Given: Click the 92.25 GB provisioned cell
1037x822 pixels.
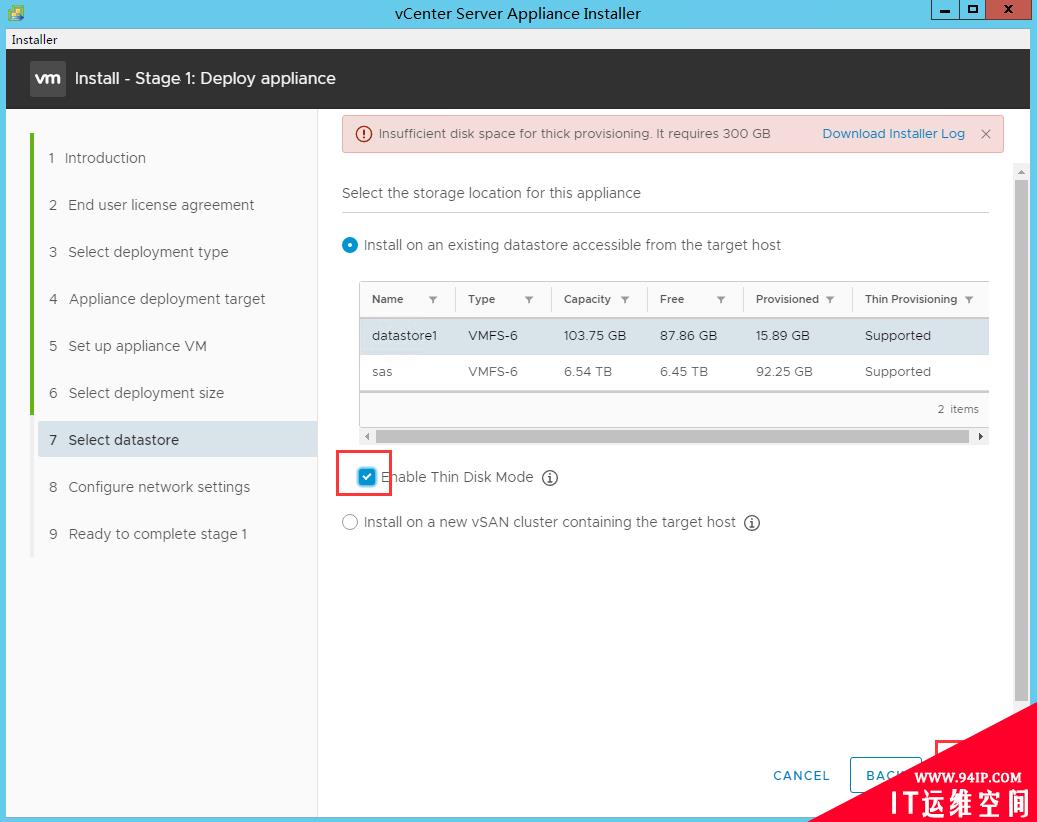Looking at the screenshot, I should pyautogui.click(x=784, y=372).
